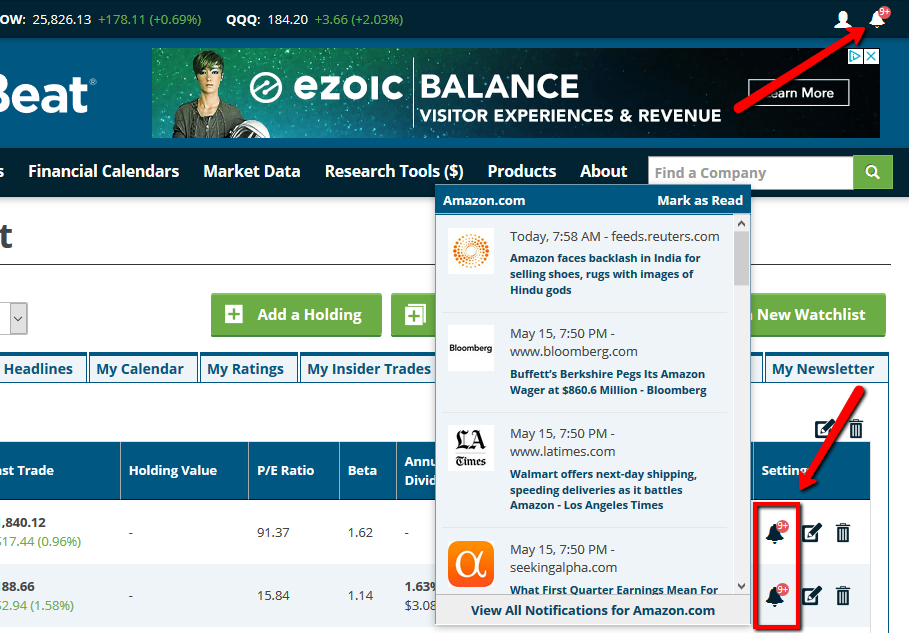Click the Add a Holding button
Viewport: 909px width, 633px height.
(x=296, y=315)
